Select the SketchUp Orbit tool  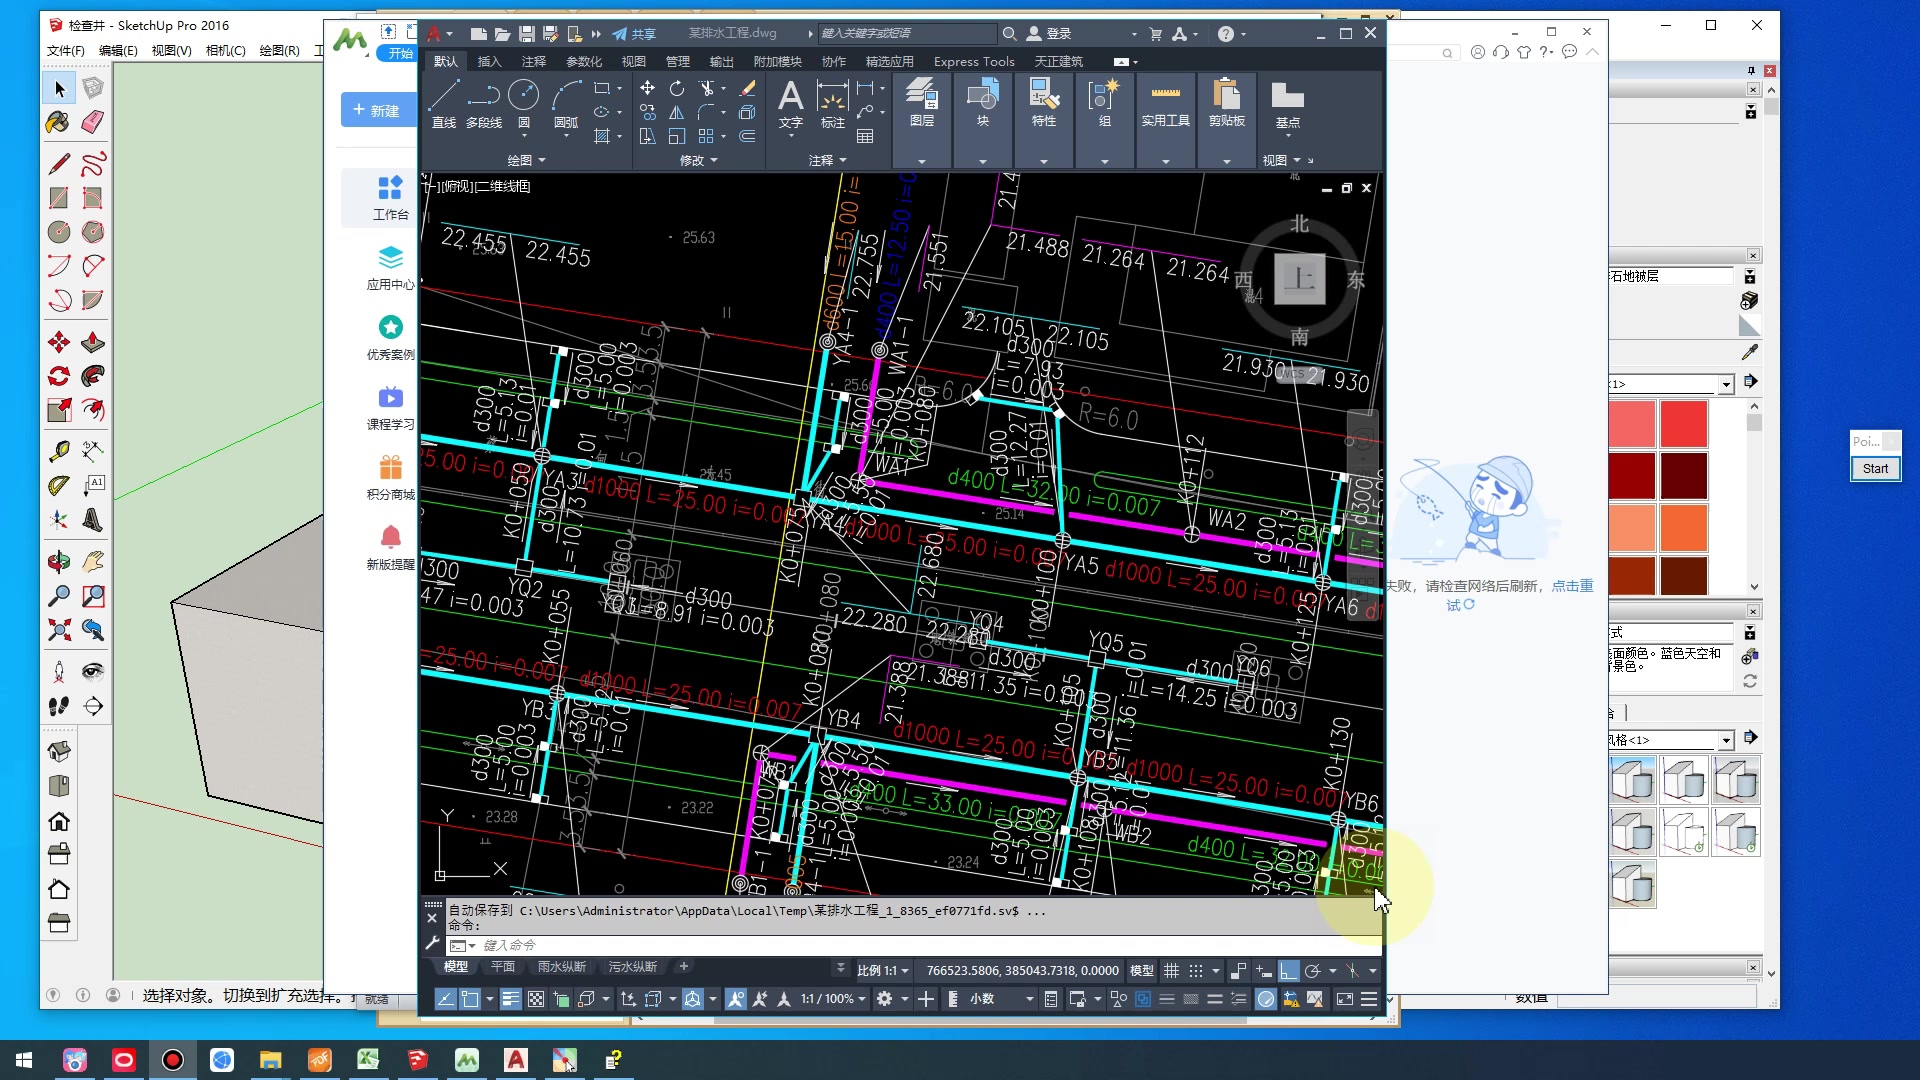coord(59,561)
